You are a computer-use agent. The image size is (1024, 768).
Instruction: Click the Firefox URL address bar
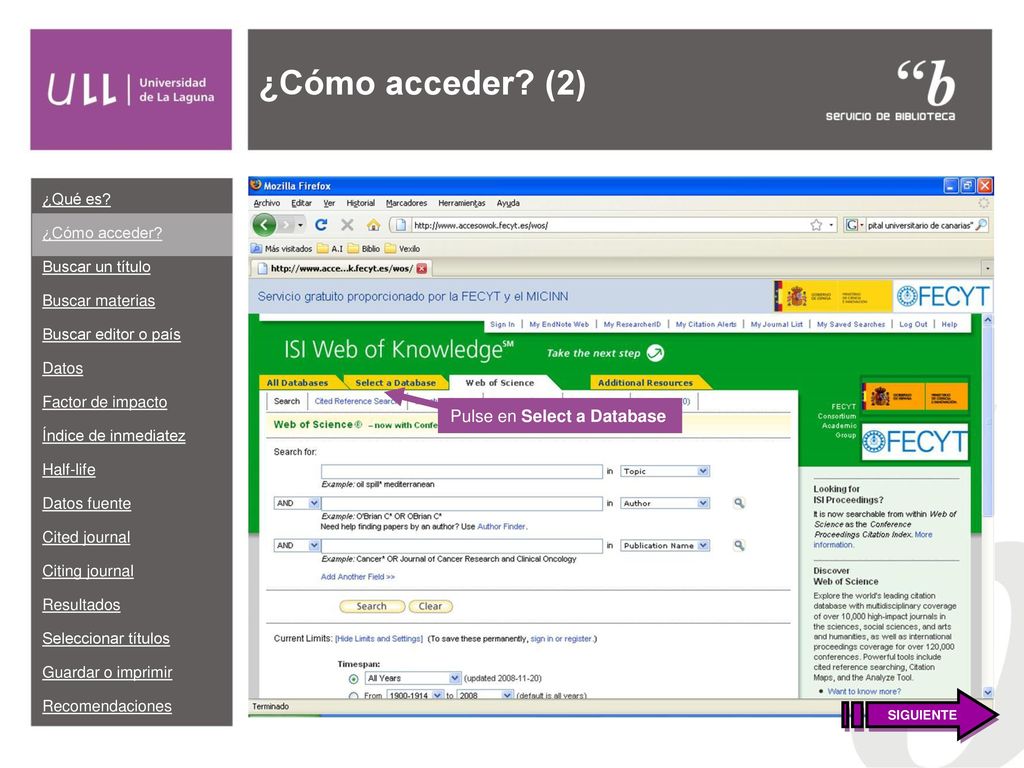(x=607, y=225)
